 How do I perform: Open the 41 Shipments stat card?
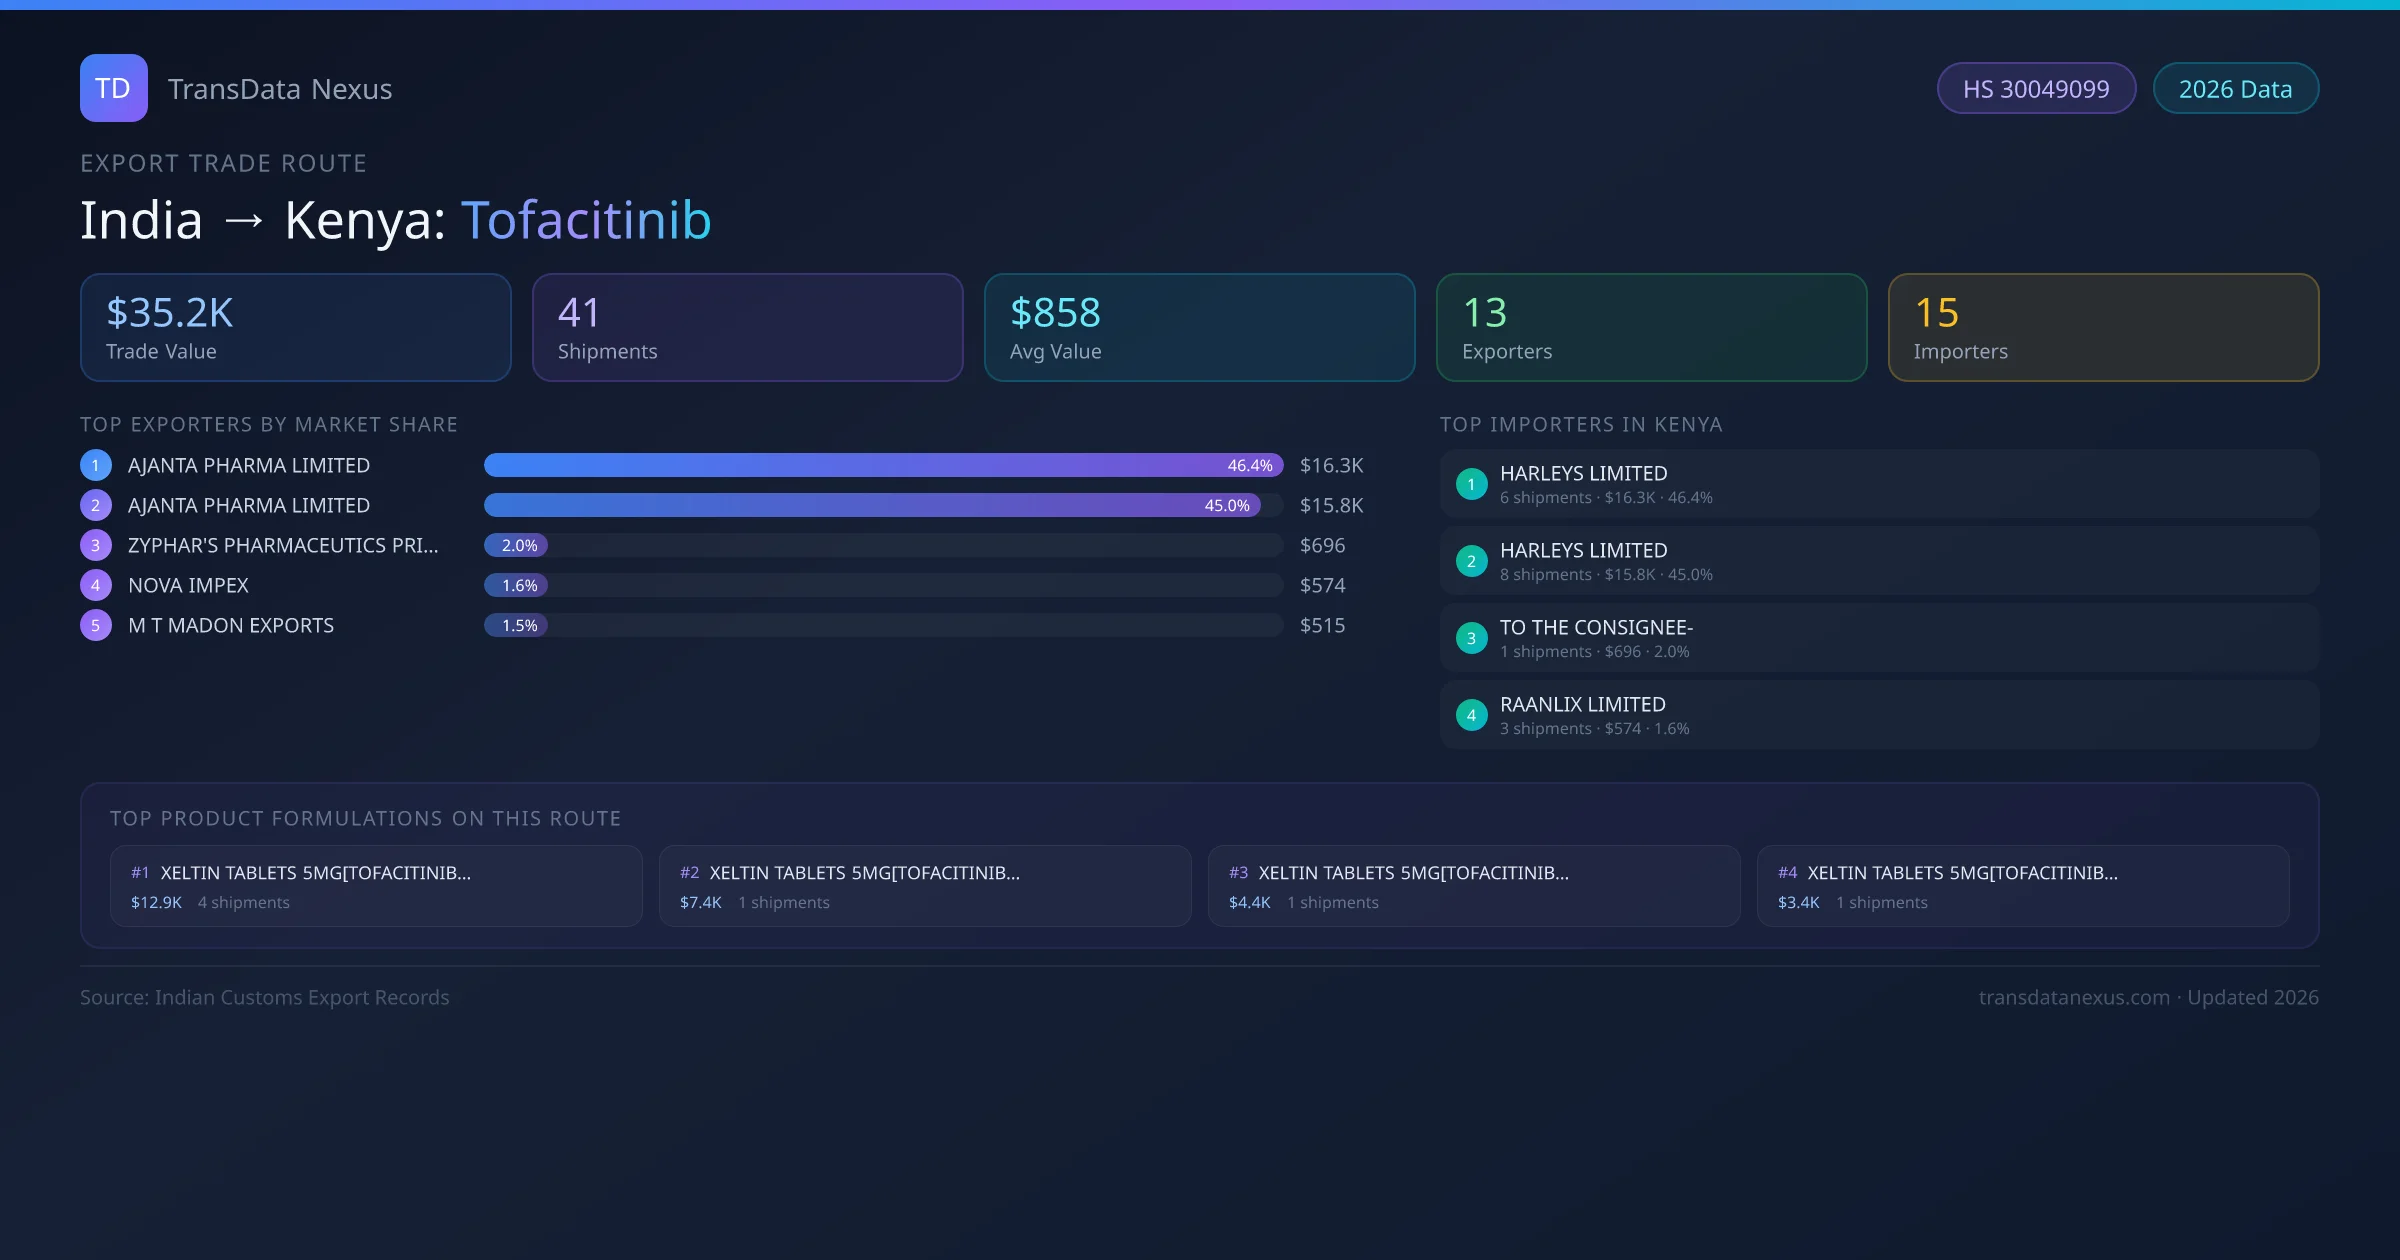(747, 328)
